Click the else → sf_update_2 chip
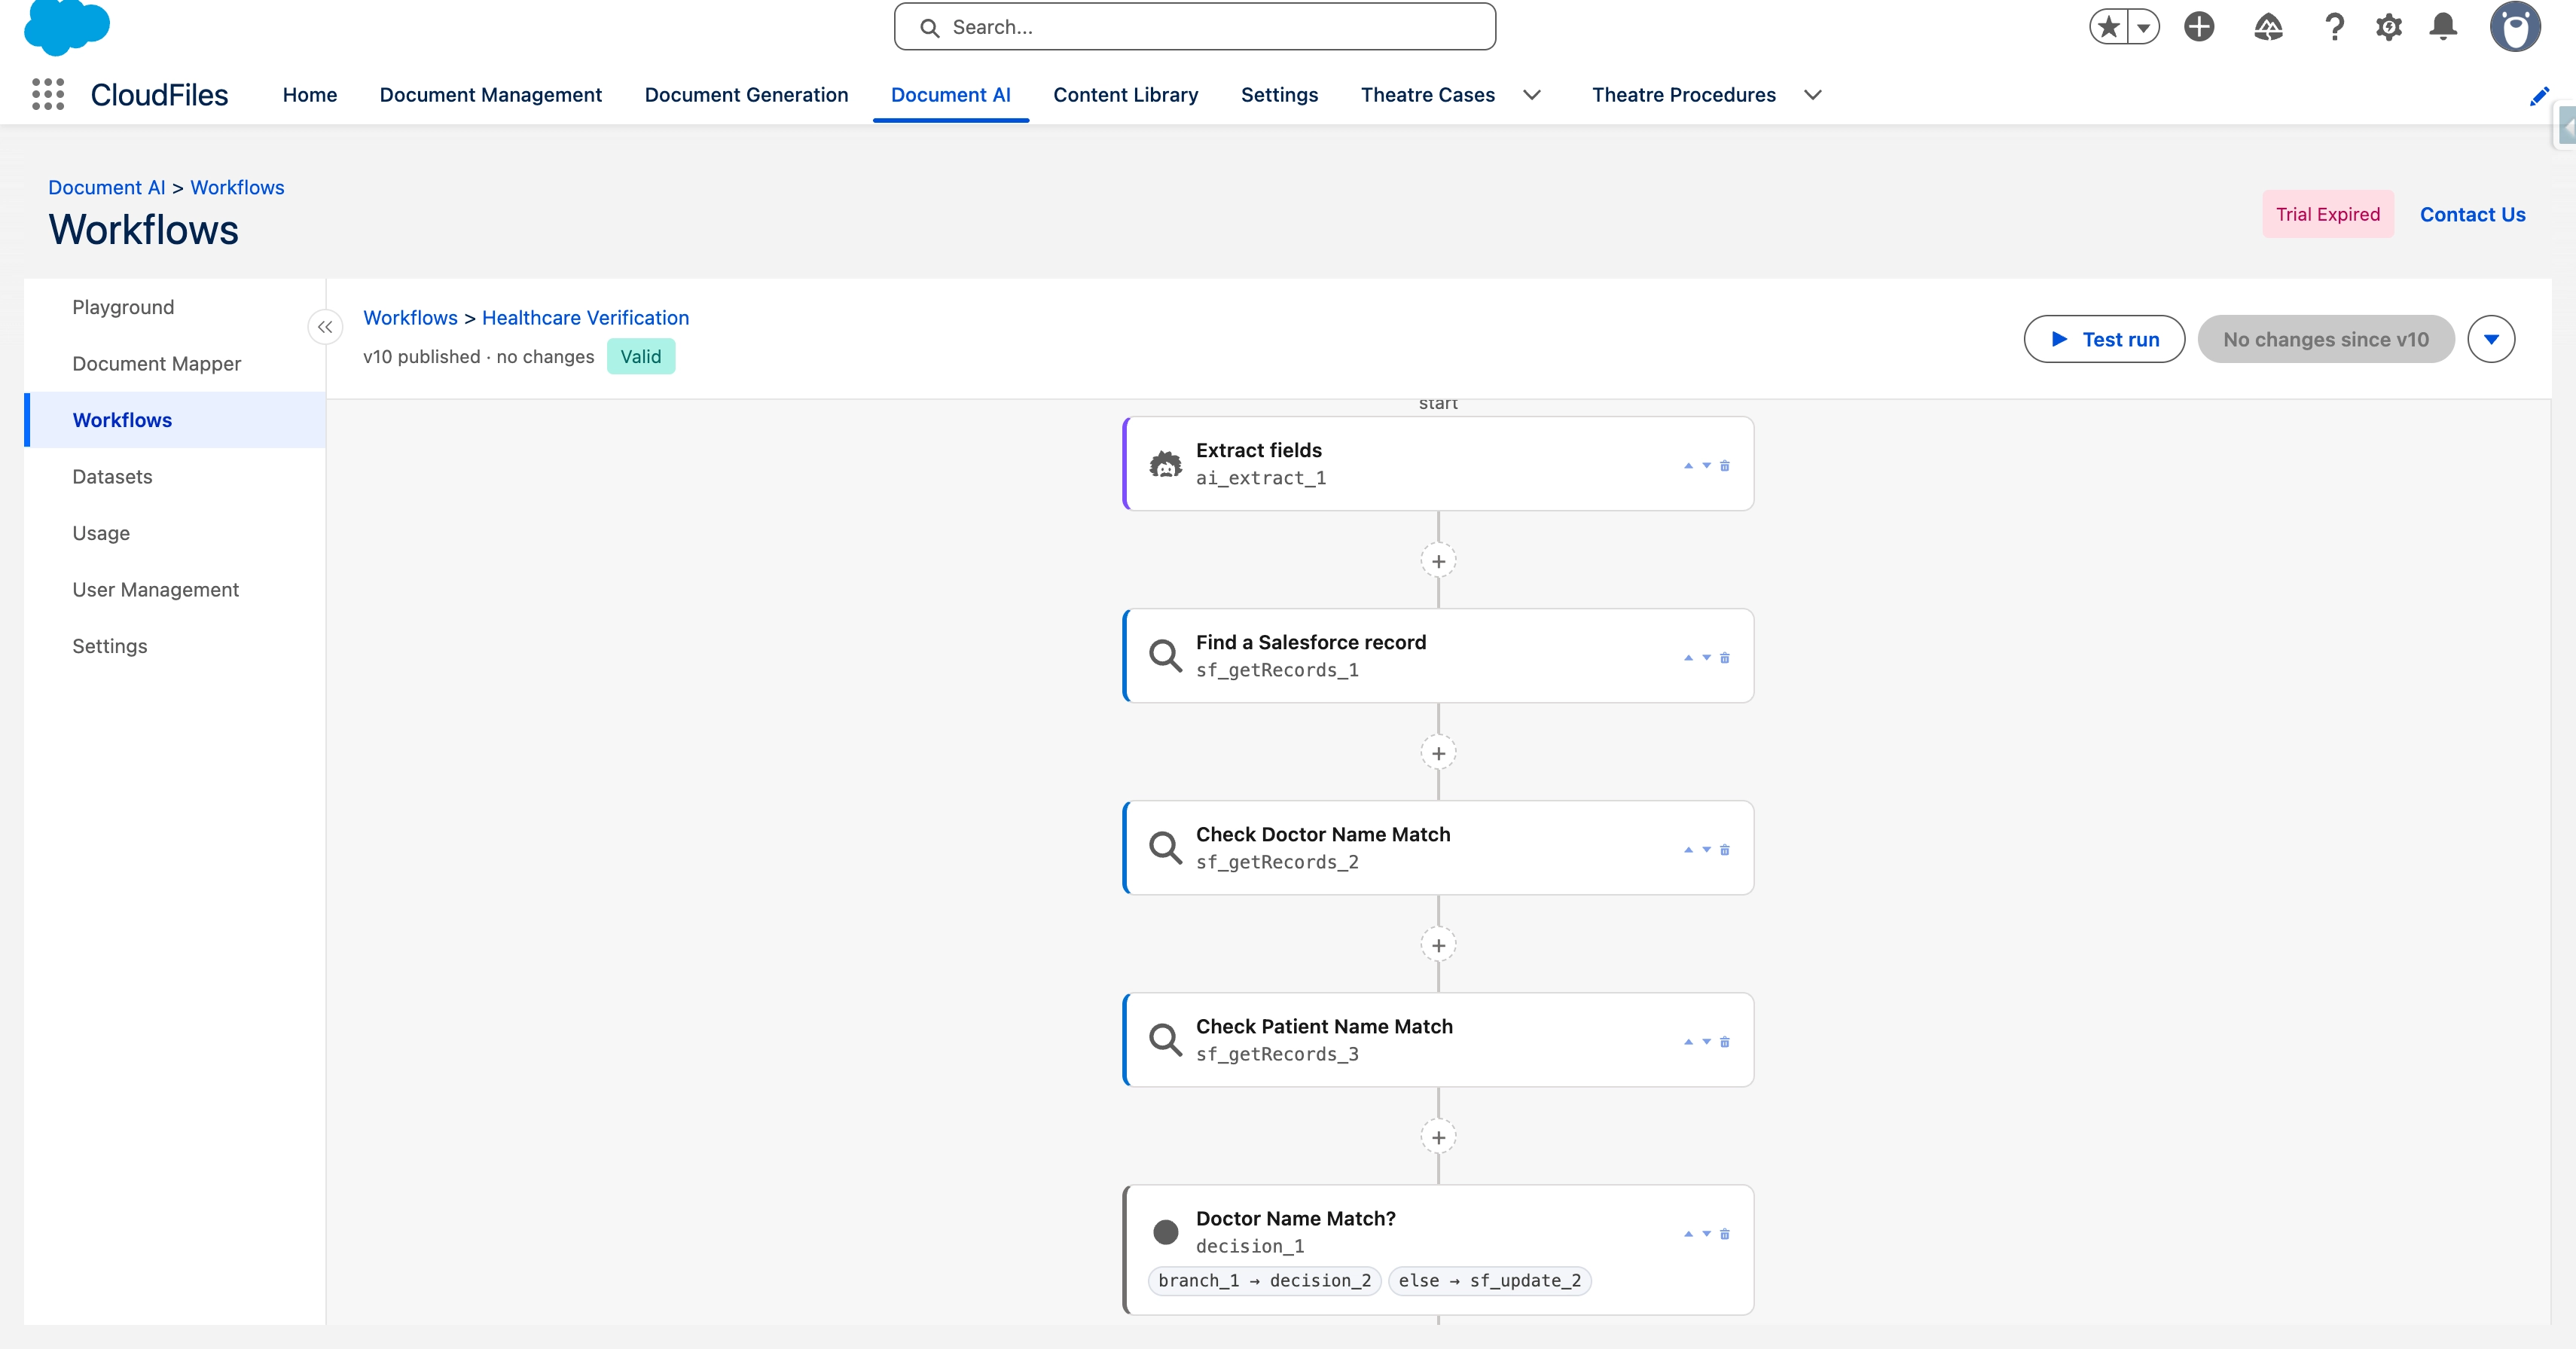Screen dimensions: 2576x1349 tap(1490, 1280)
